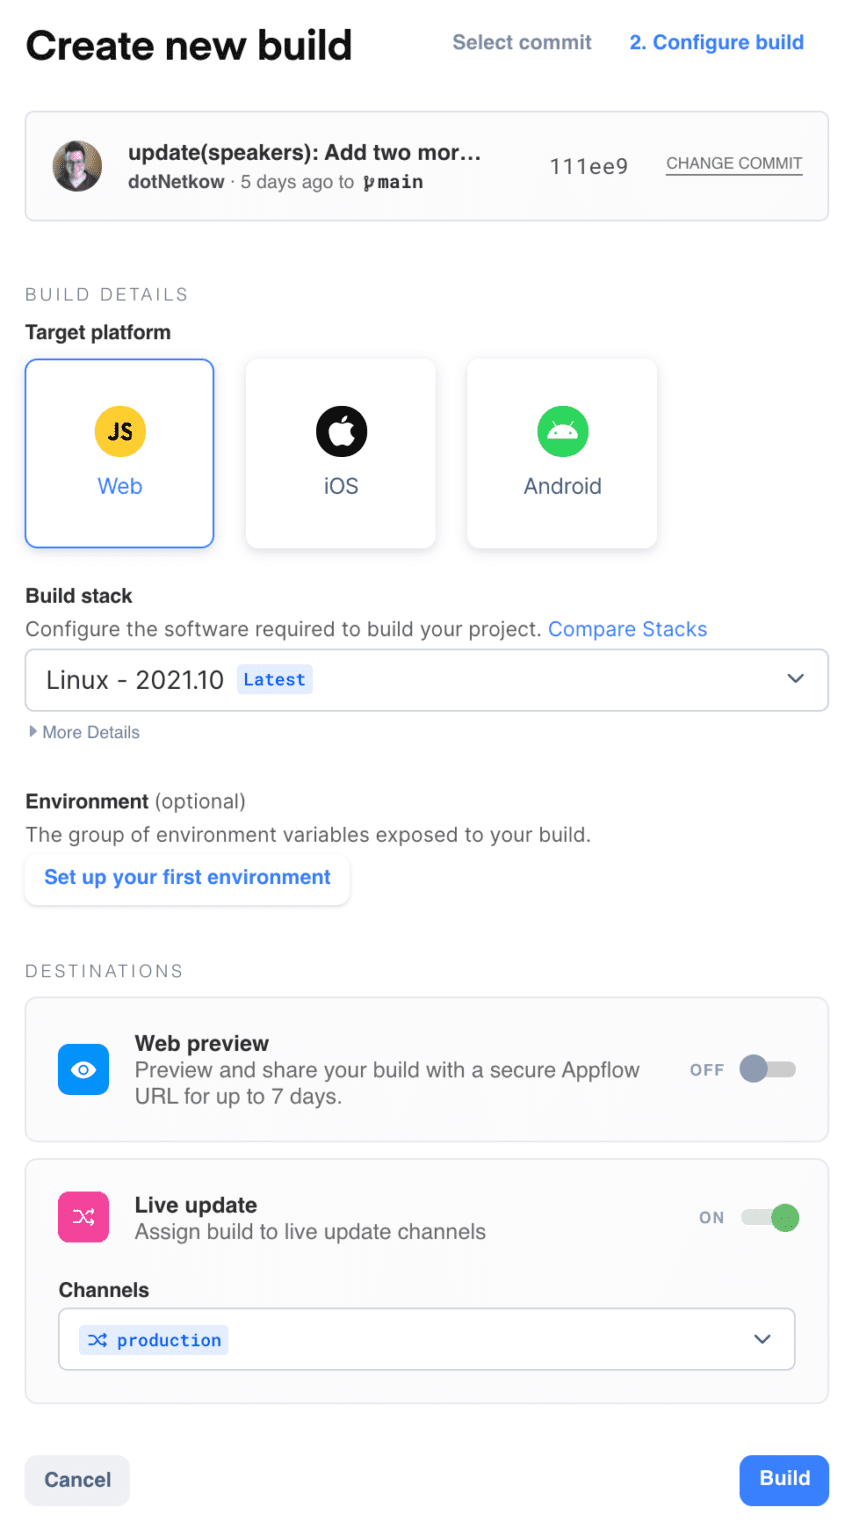Switch to the Select commit step

tap(521, 42)
